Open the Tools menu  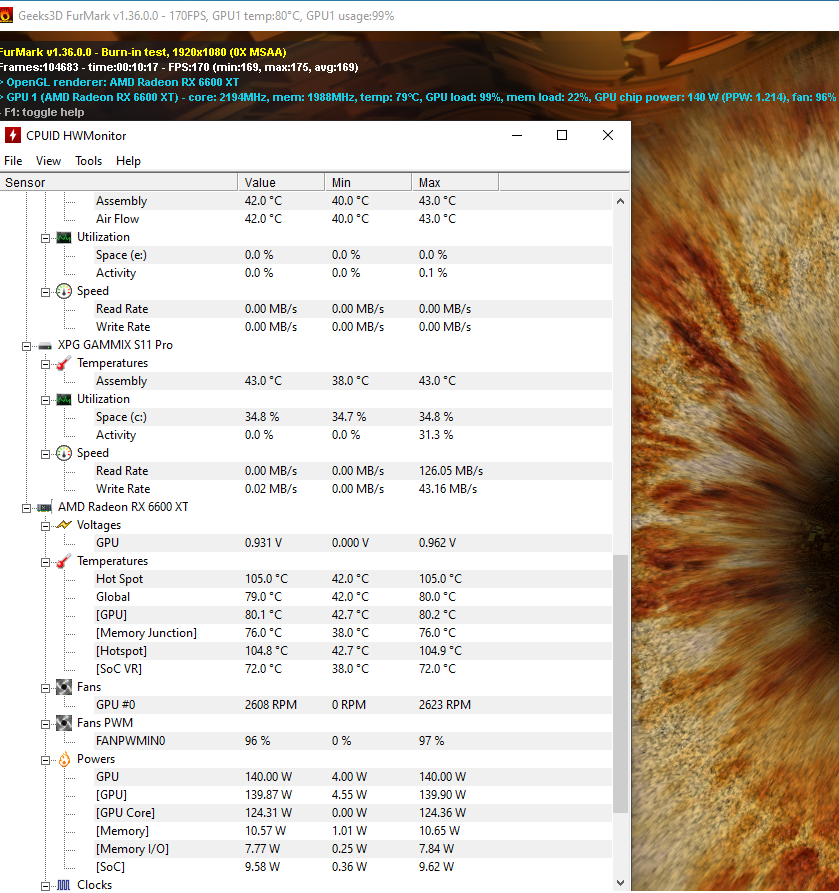click(x=88, y=161)
